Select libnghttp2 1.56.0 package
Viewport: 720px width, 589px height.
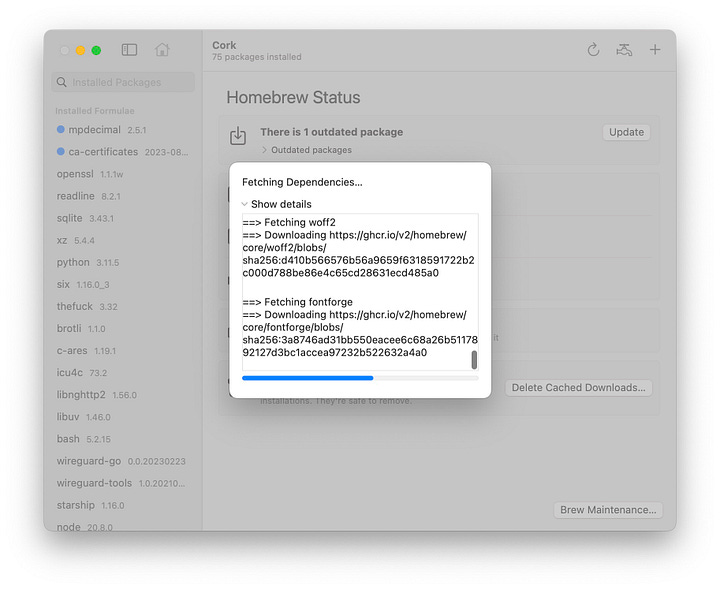pyautogui.click(x=123, y=394)
